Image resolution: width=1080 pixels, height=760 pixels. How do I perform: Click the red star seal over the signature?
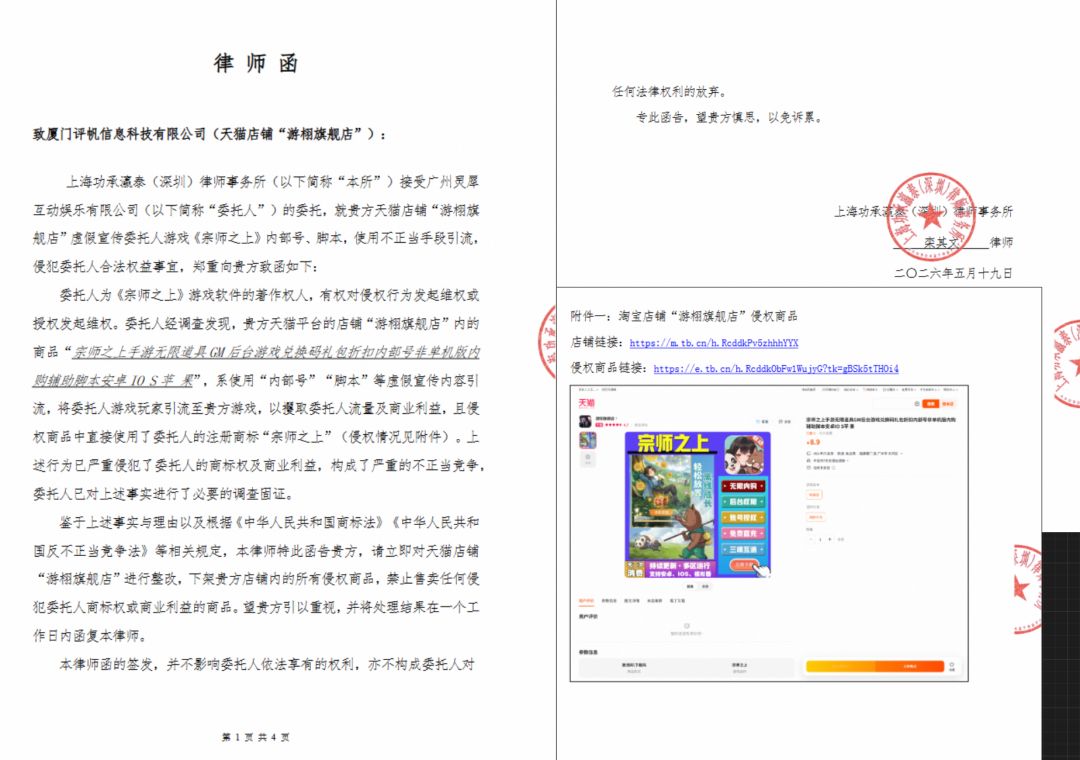[931, 215]
